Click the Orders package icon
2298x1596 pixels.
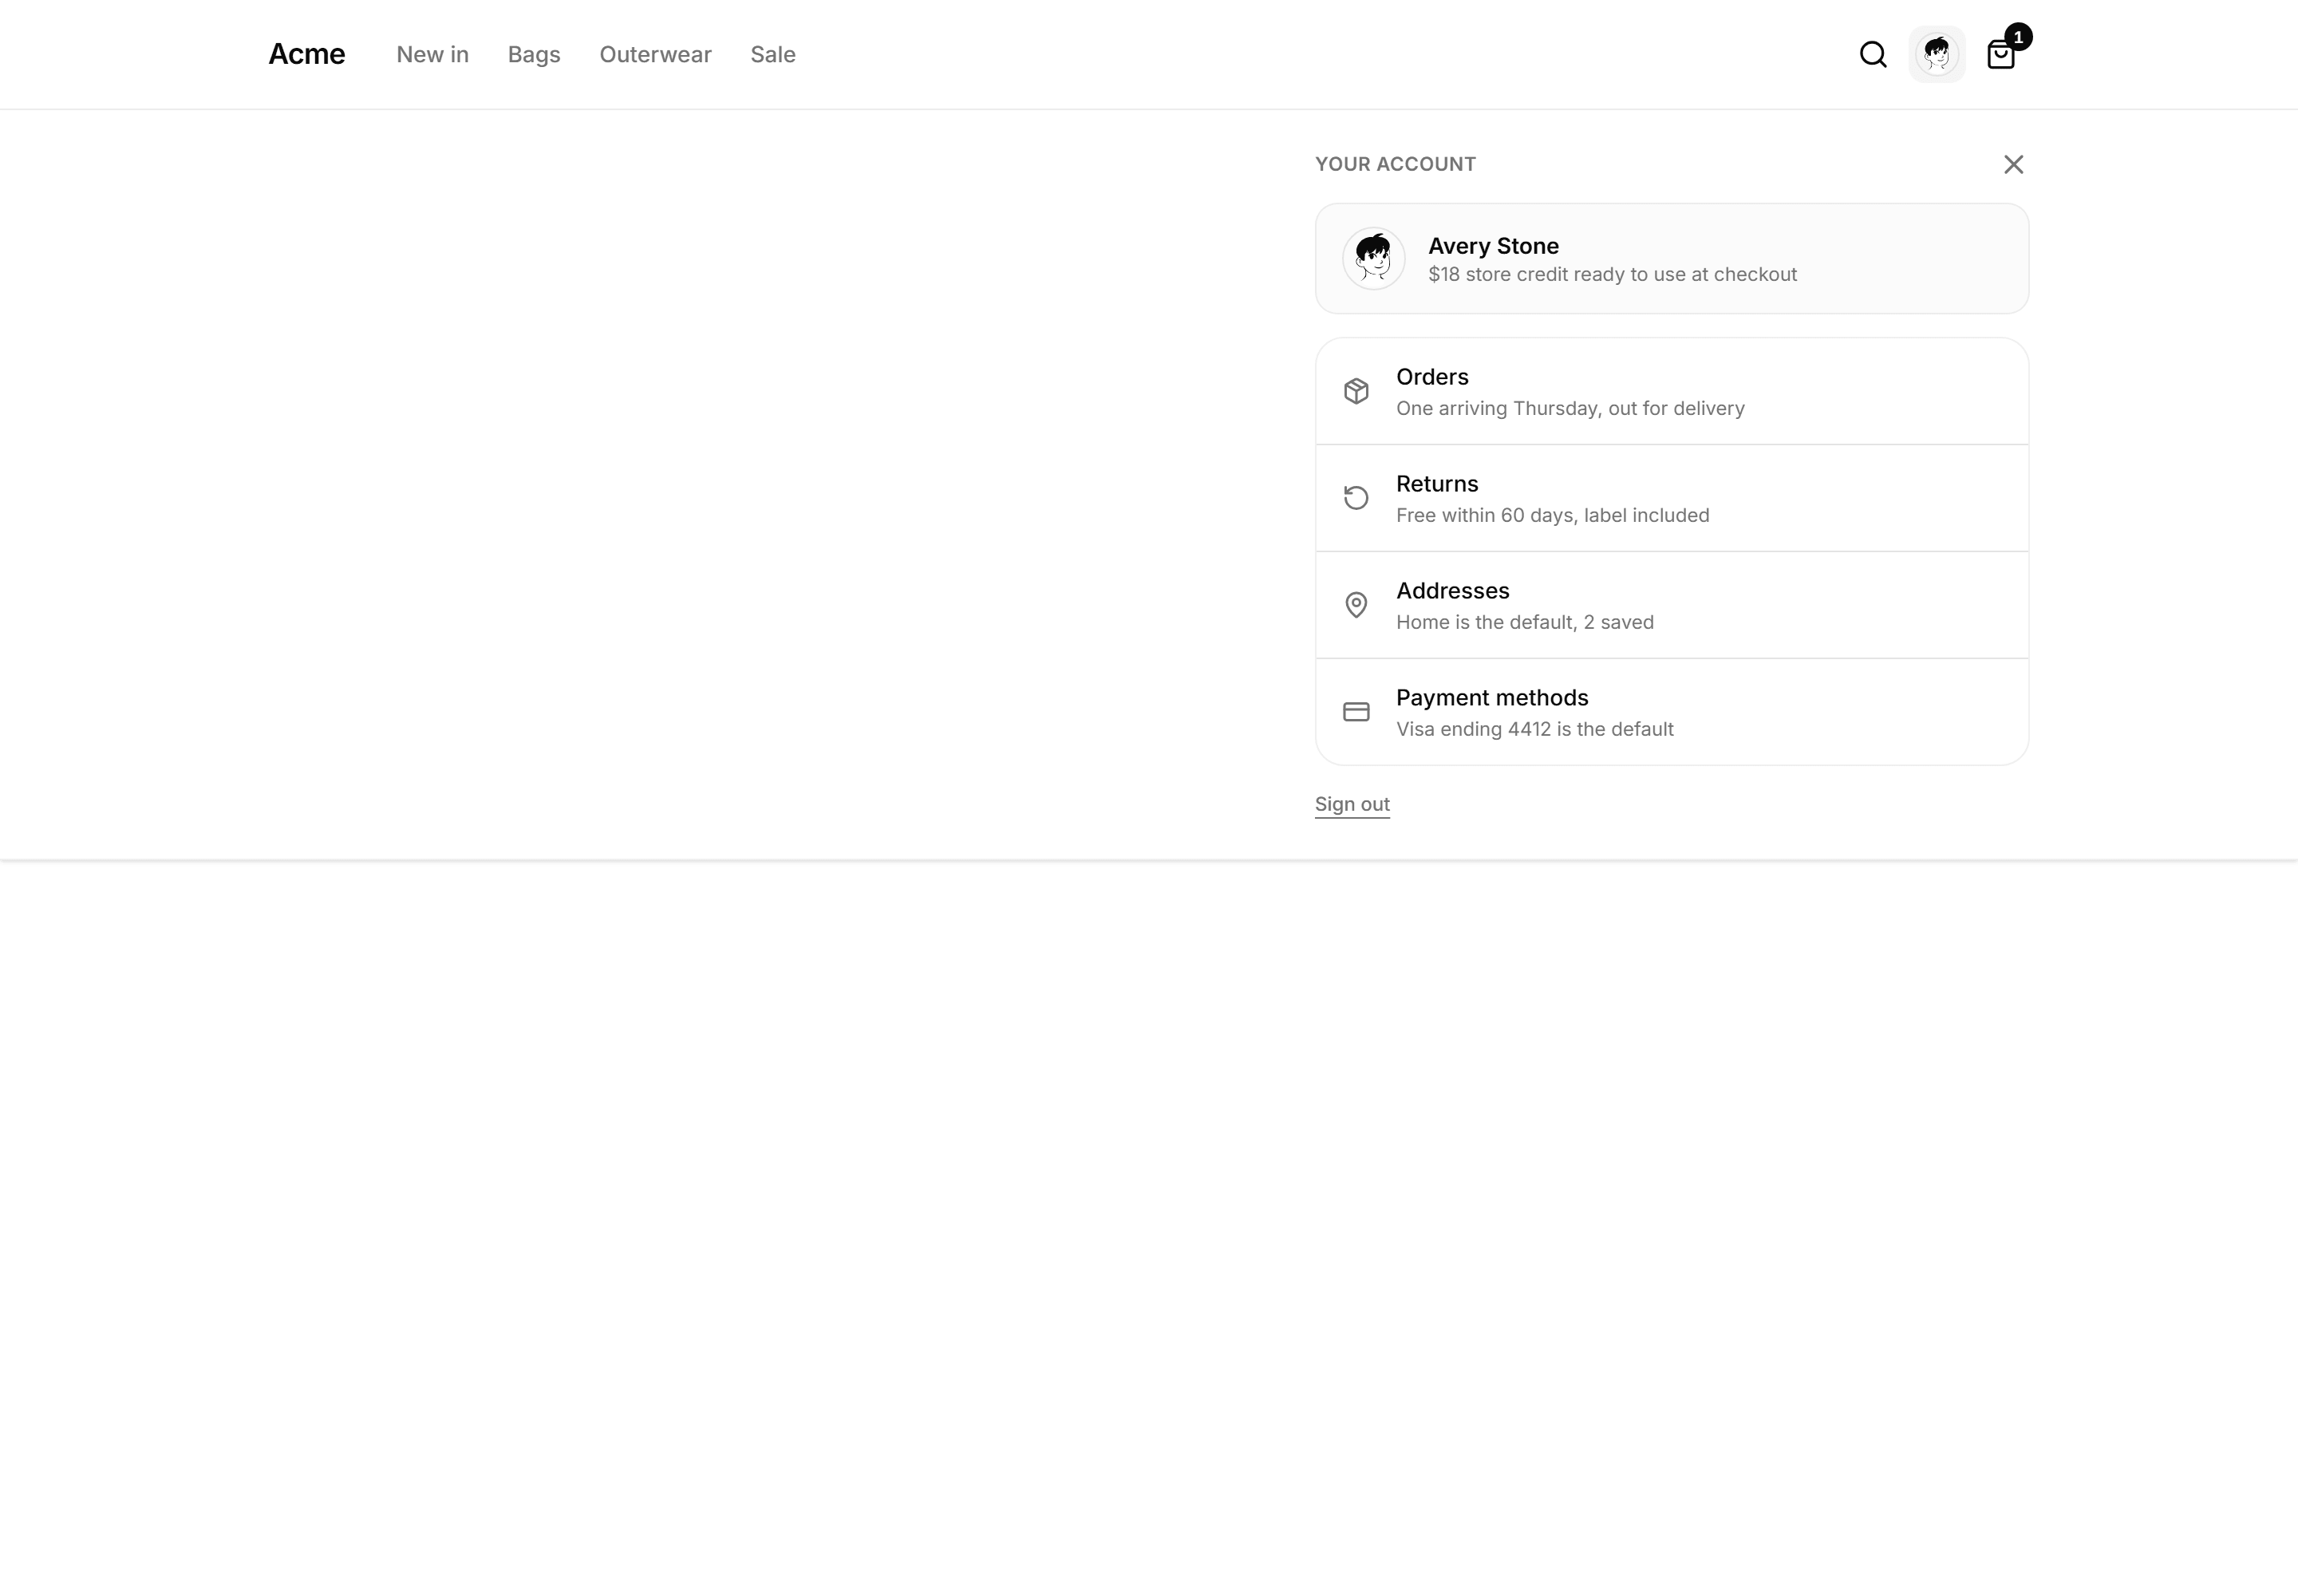click(1356, 391)
